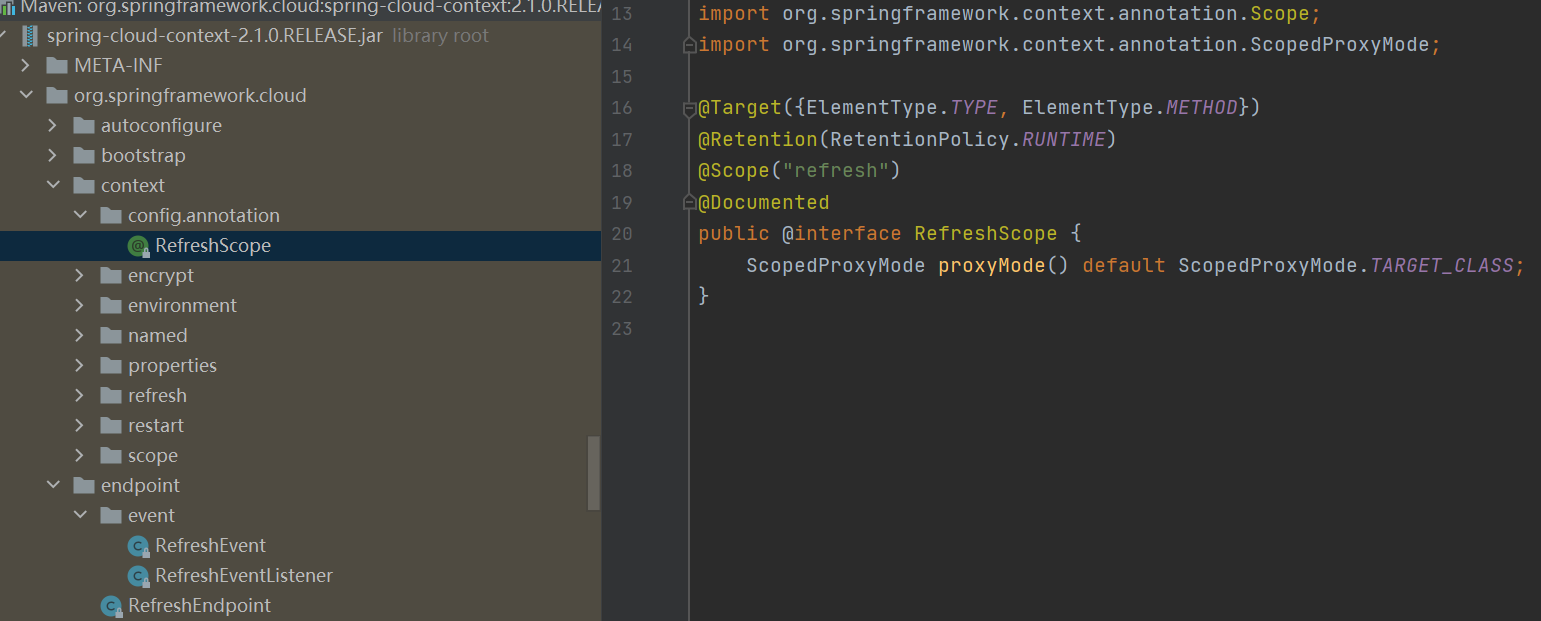
Task: Collapse the endpoint package
Action: [52, 486]
